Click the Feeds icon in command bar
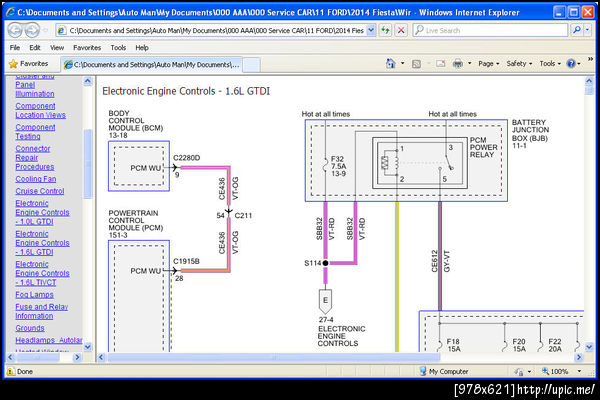This screenshot has width=600, height=400. (416, 64)
